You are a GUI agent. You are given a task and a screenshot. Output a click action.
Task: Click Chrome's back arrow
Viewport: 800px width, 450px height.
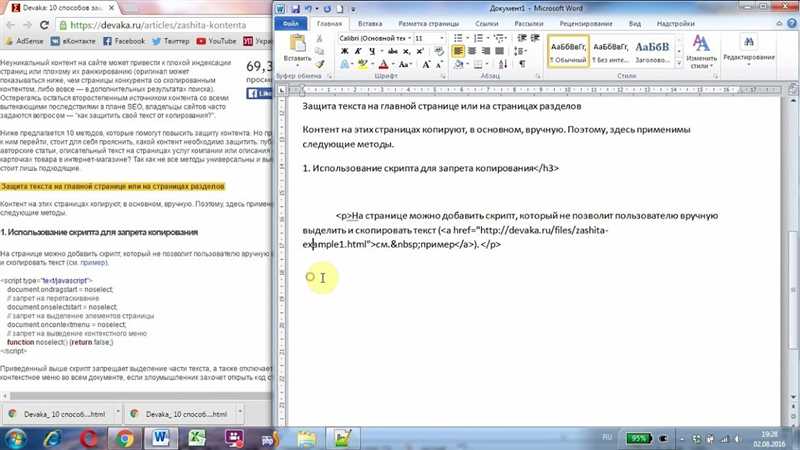click(11, 25)
